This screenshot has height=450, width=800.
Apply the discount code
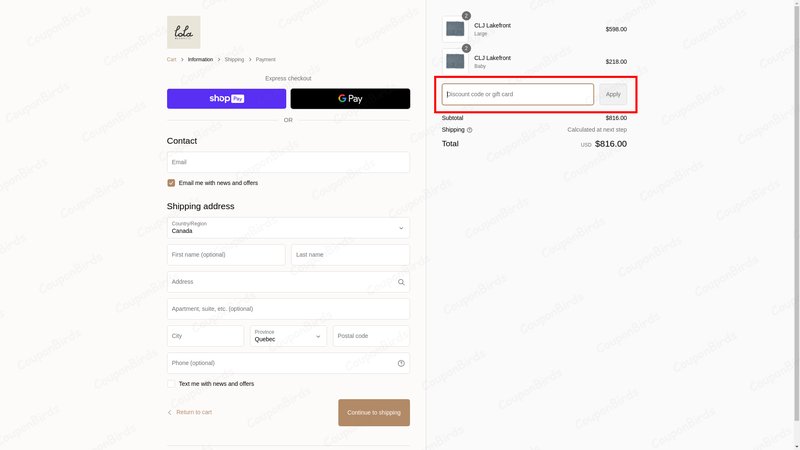613,94
